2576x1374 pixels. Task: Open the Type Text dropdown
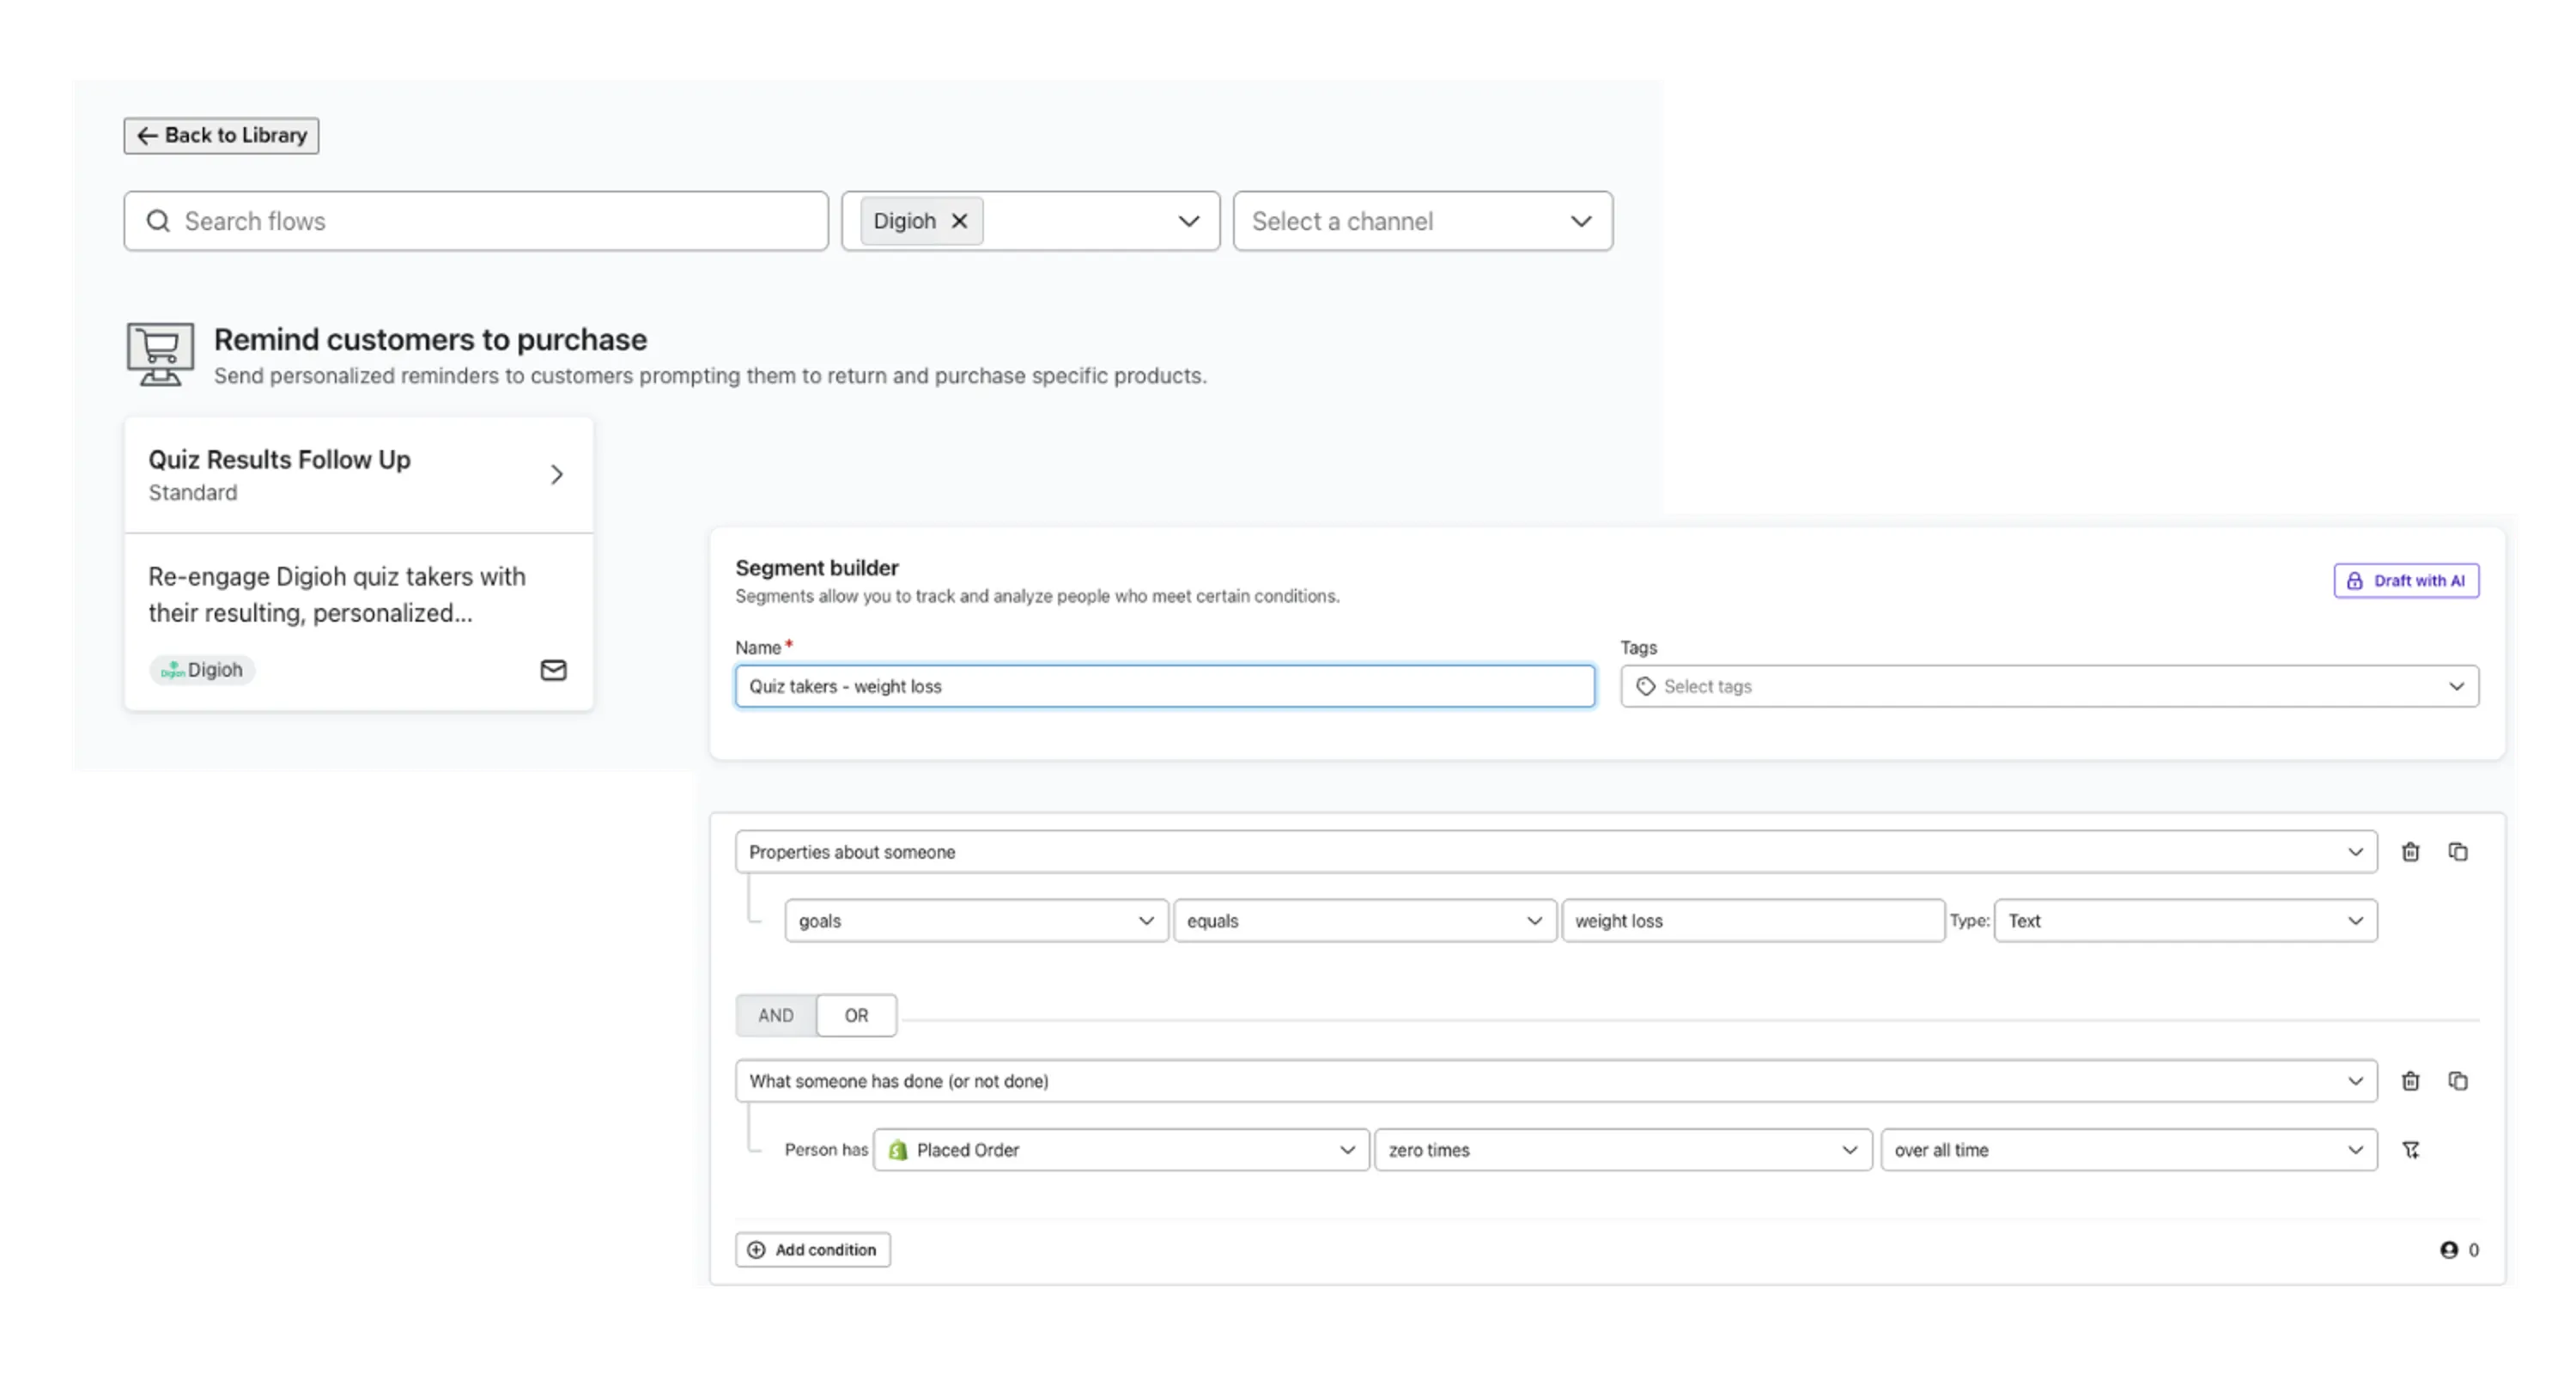tap(2185, 921)
